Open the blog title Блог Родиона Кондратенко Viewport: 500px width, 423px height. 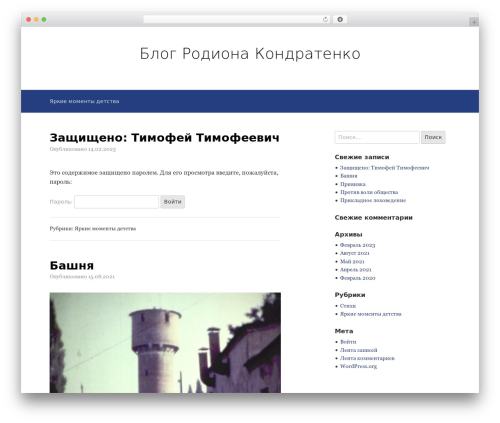click(250, 54)
